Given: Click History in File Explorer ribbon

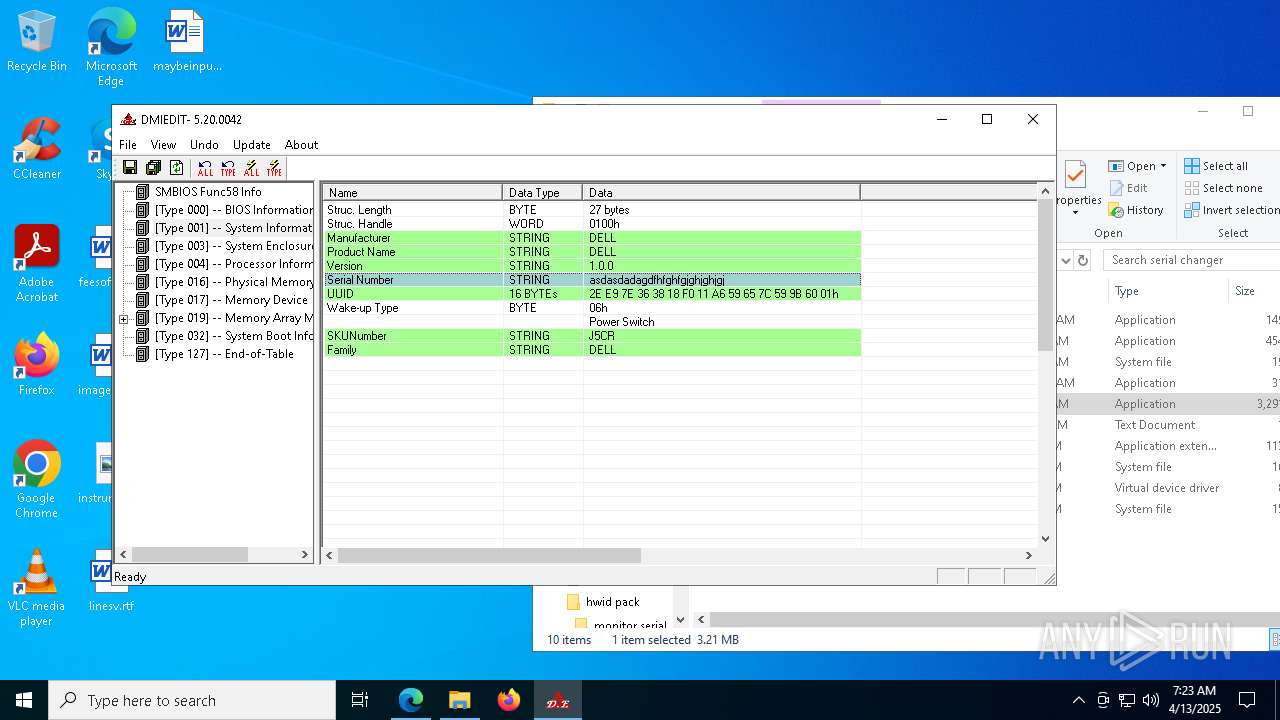Looking at the screenshot, I should pos(1136,210).
